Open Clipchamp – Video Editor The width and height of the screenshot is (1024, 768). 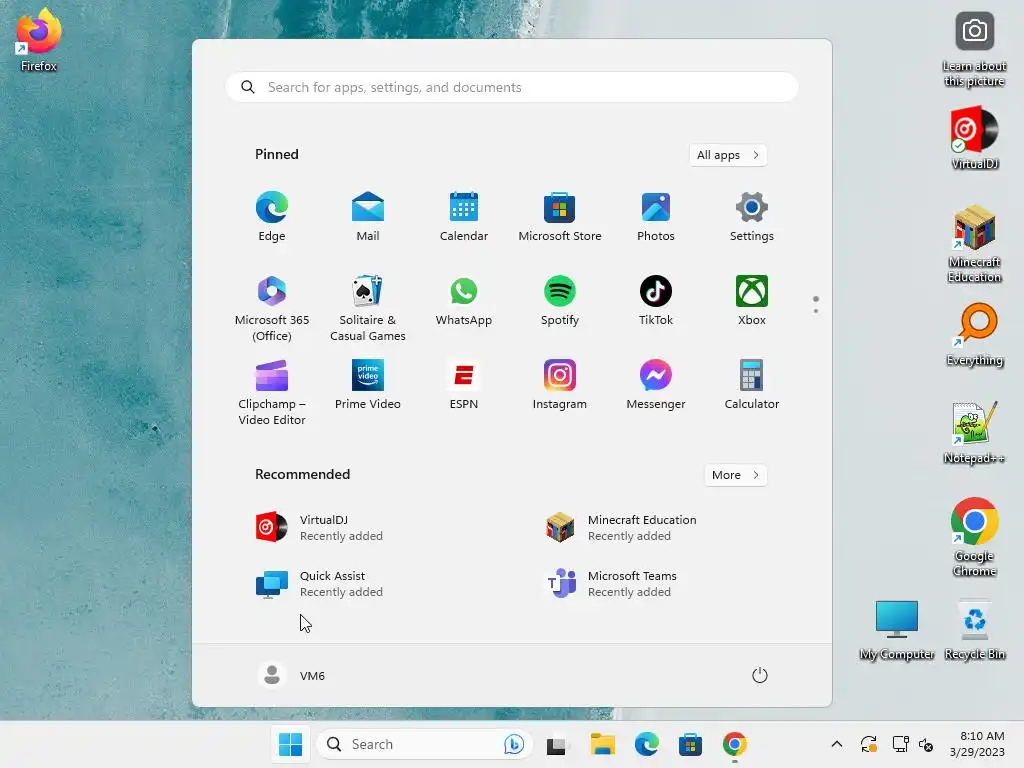272,392
